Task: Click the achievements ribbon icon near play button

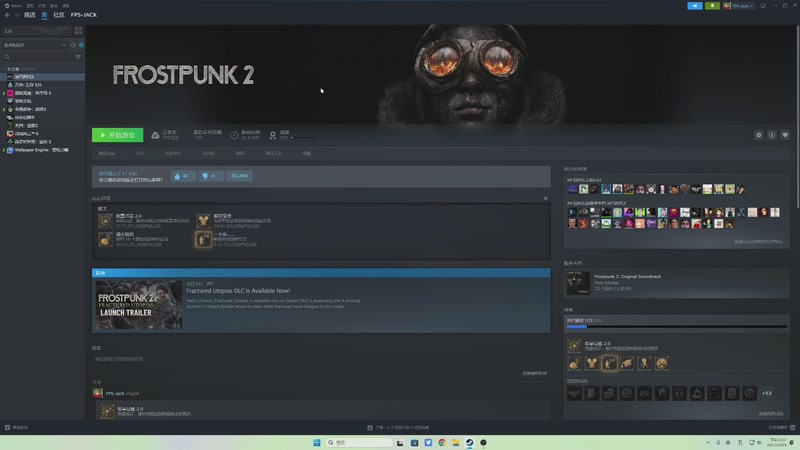Action: click(x=273, y=135)
